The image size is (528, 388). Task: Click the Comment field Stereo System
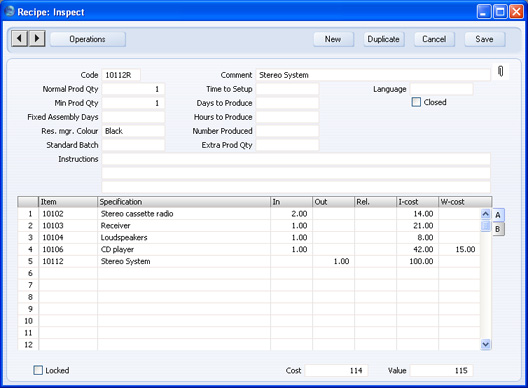[373, 75]
